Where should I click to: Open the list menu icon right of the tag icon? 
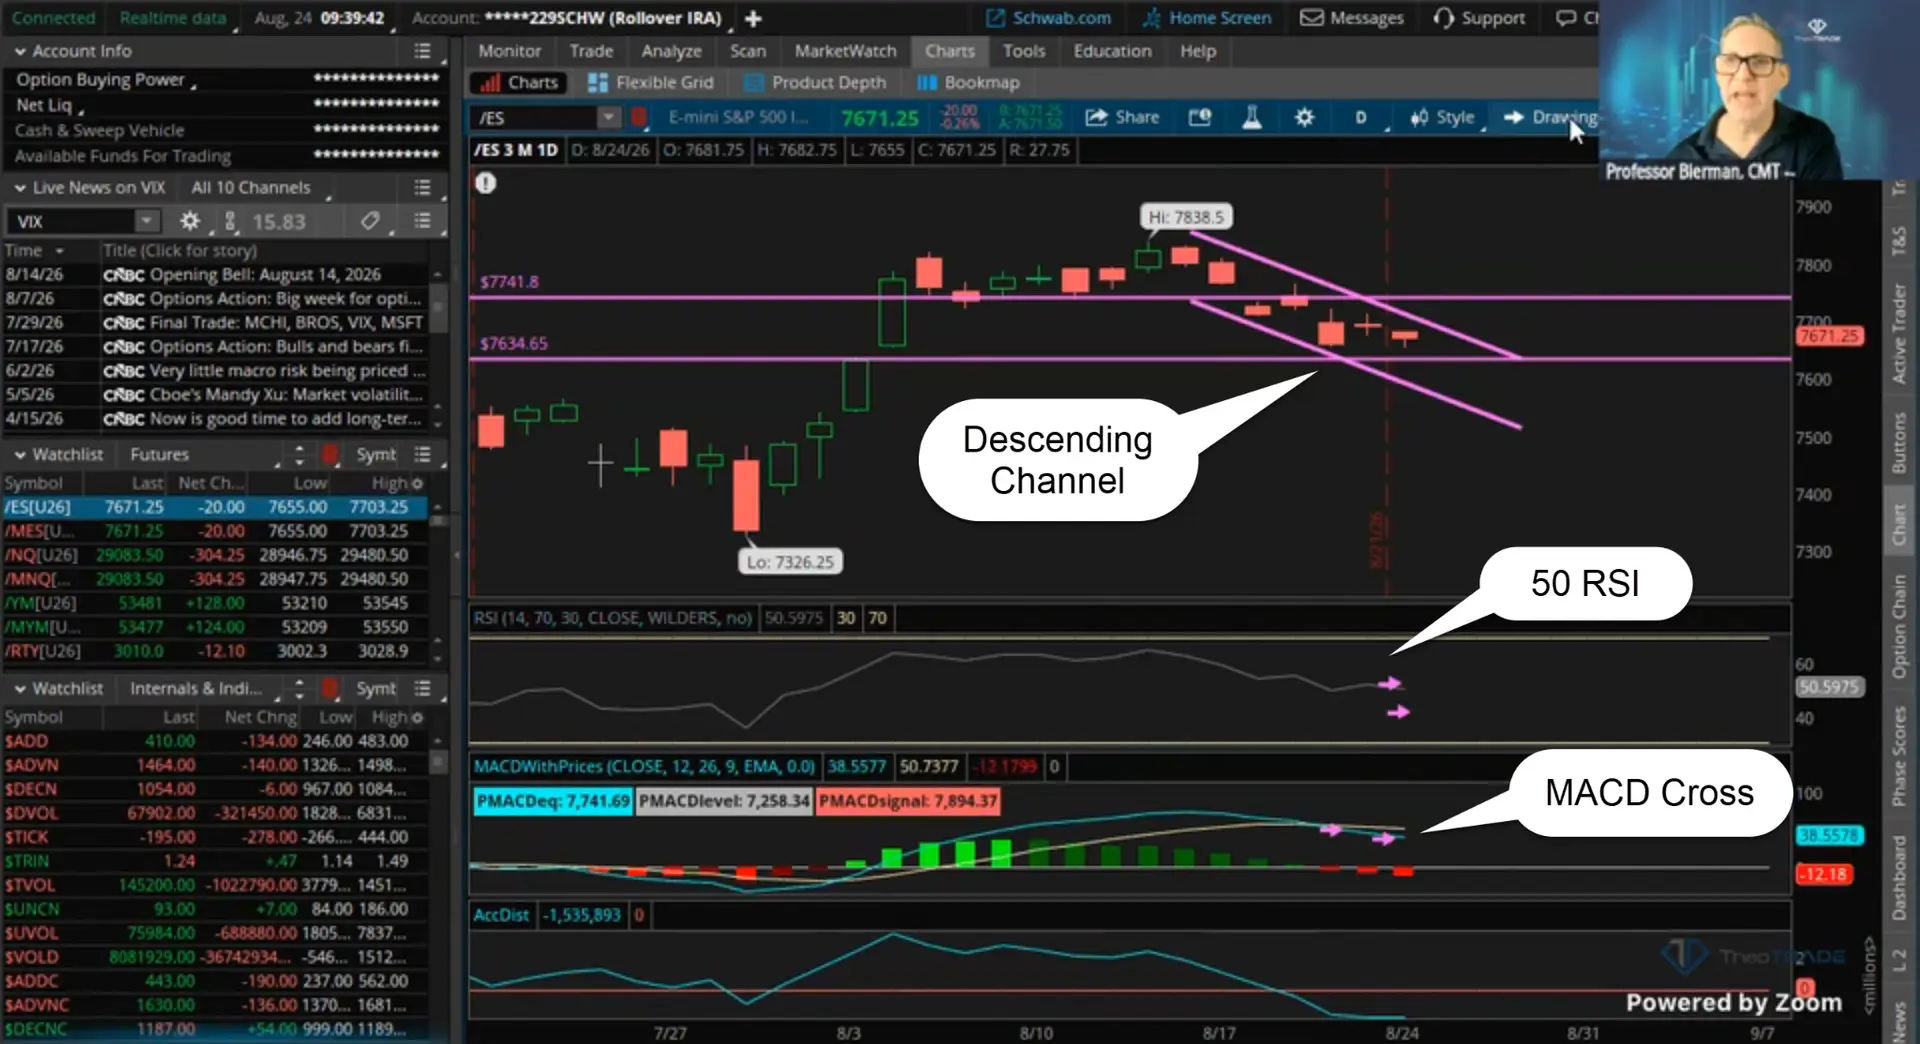[x=423, y=221]
